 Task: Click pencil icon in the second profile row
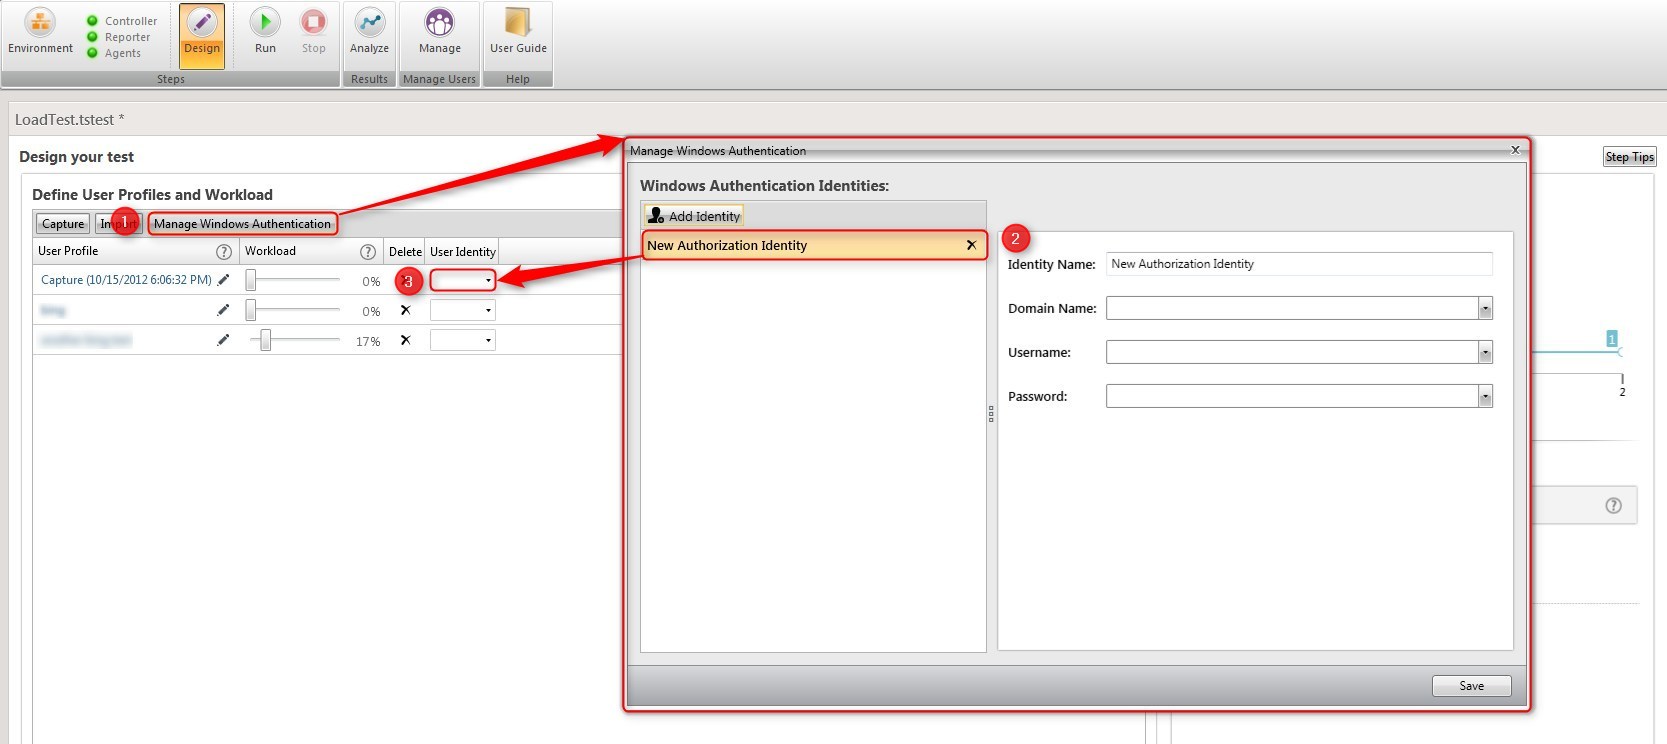pos(223,310)
